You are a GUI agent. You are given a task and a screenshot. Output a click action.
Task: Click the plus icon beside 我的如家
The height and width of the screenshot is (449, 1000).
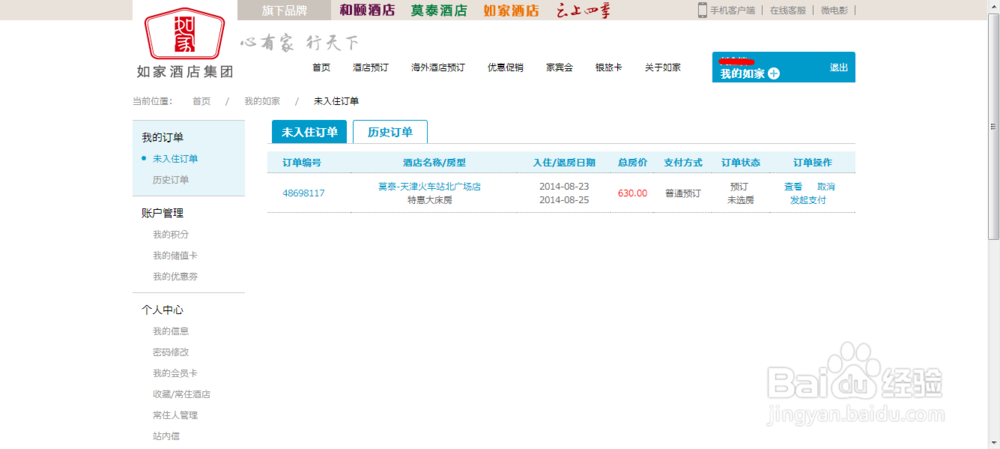(774, 73)
